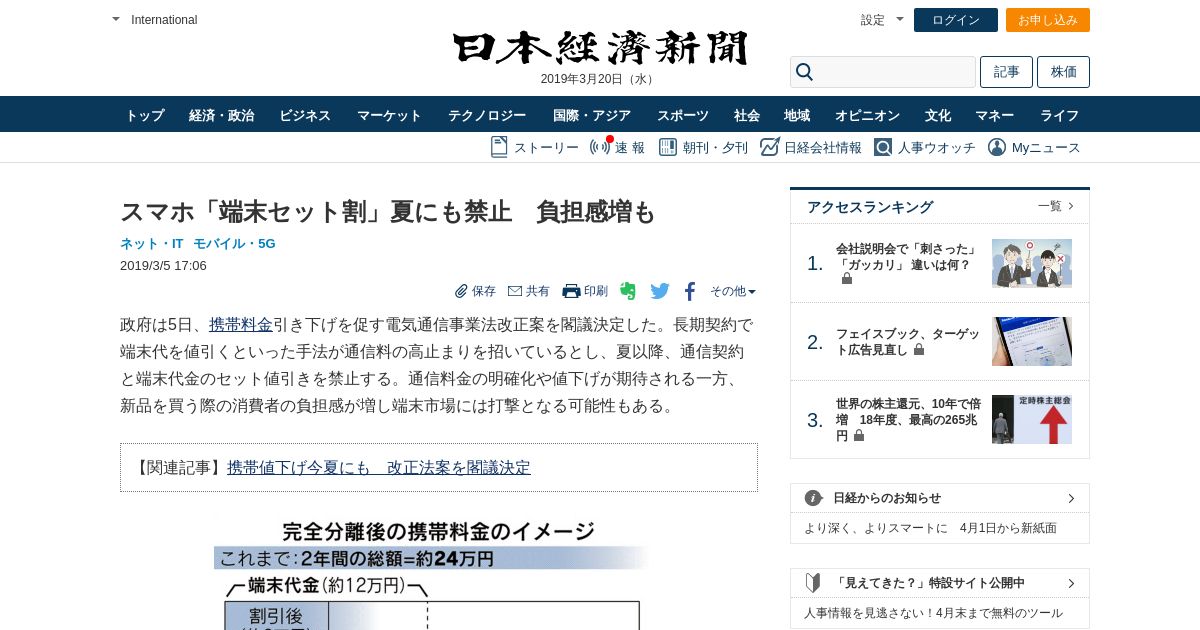Click the ログイン button
The width and height of the screenshot is (1200, 630).
(x=956, y=20)
